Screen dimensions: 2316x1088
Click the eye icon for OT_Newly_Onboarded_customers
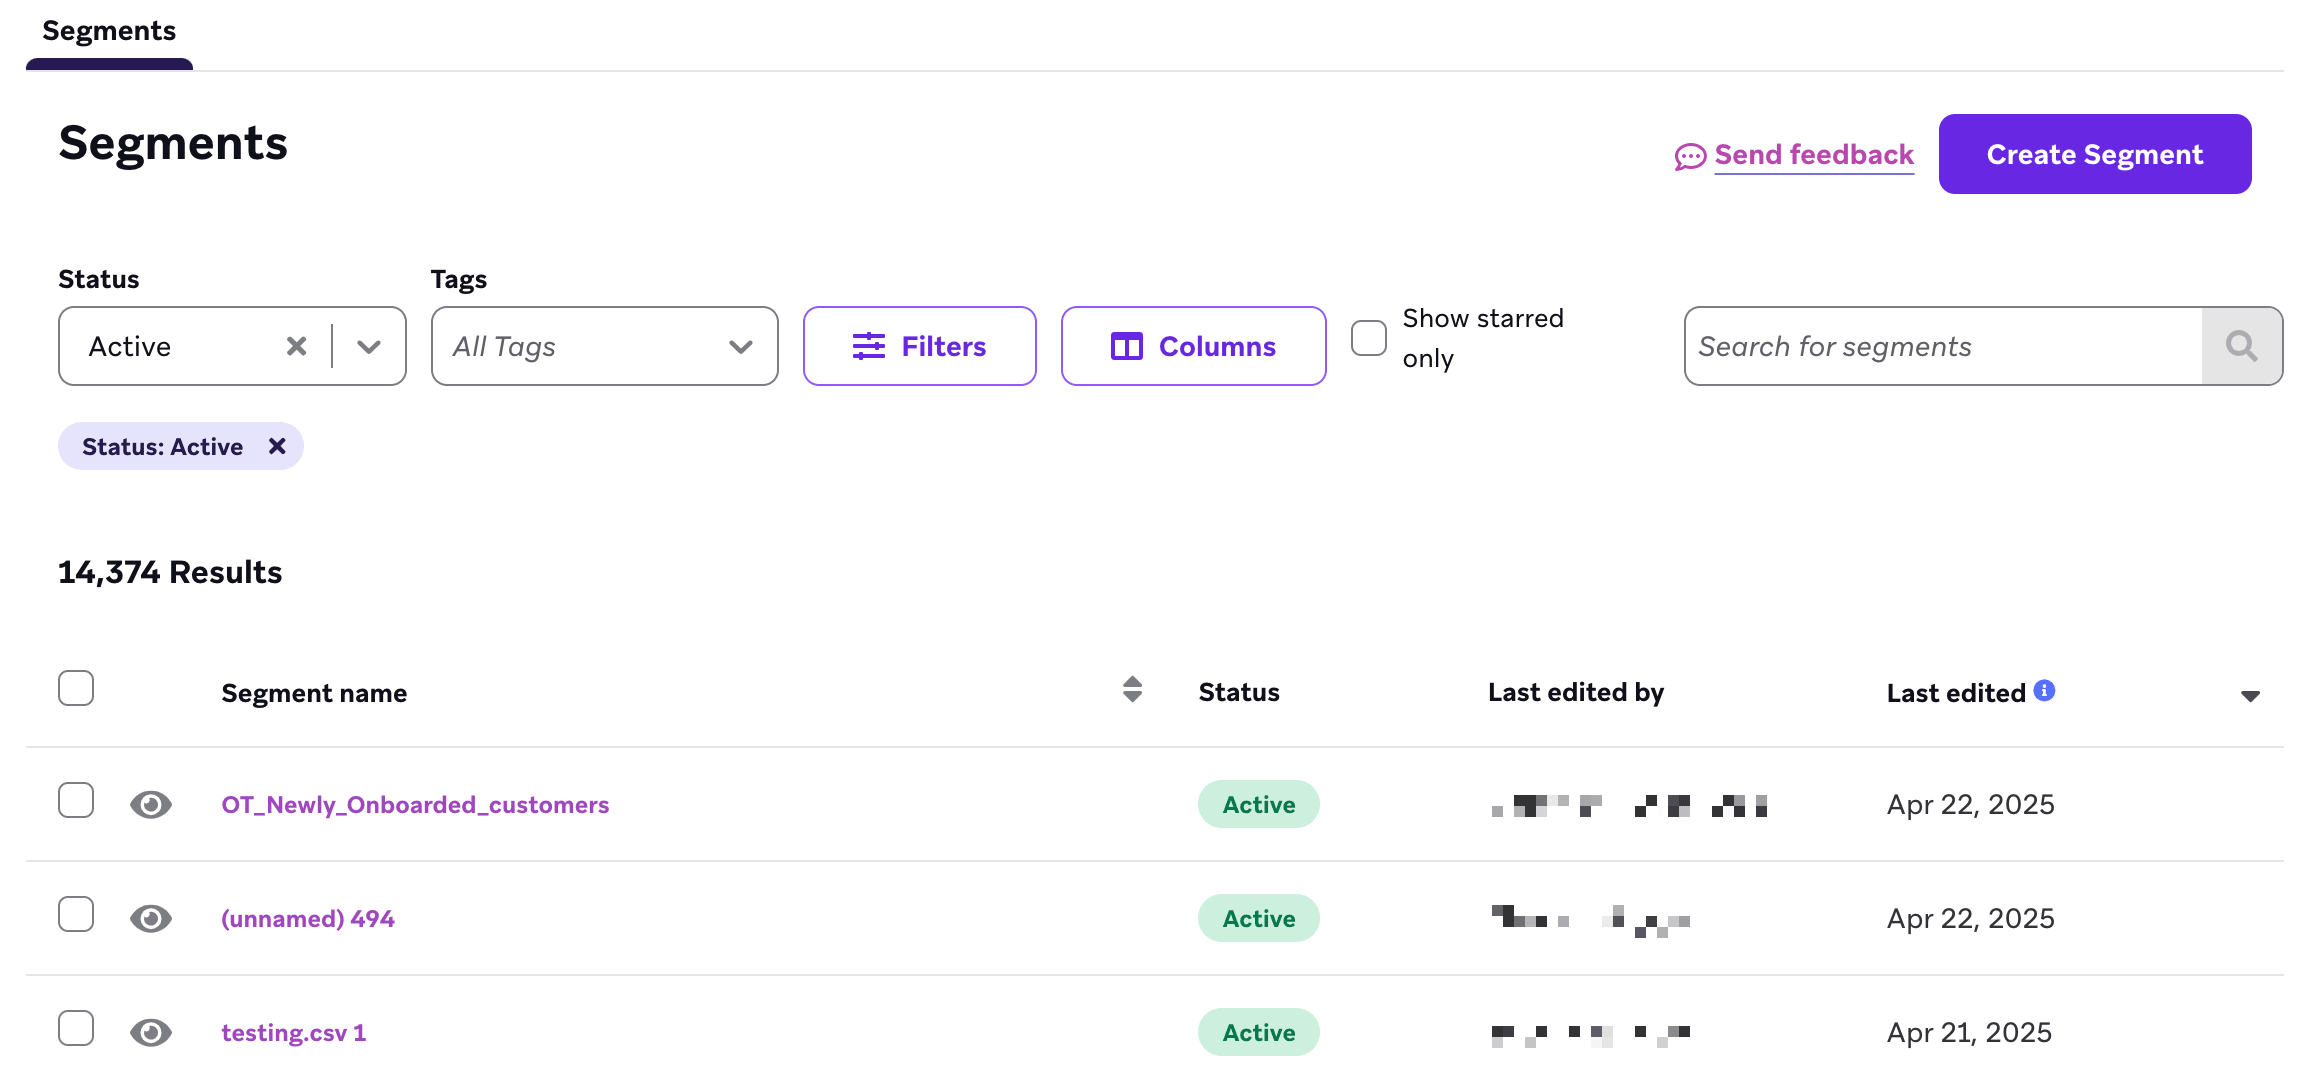click(151, 804)
